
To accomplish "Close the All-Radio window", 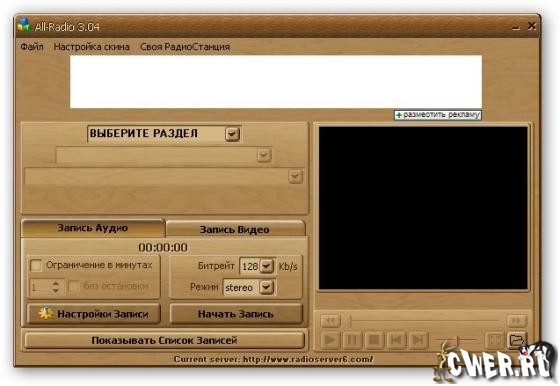I will tap(532, 26).
